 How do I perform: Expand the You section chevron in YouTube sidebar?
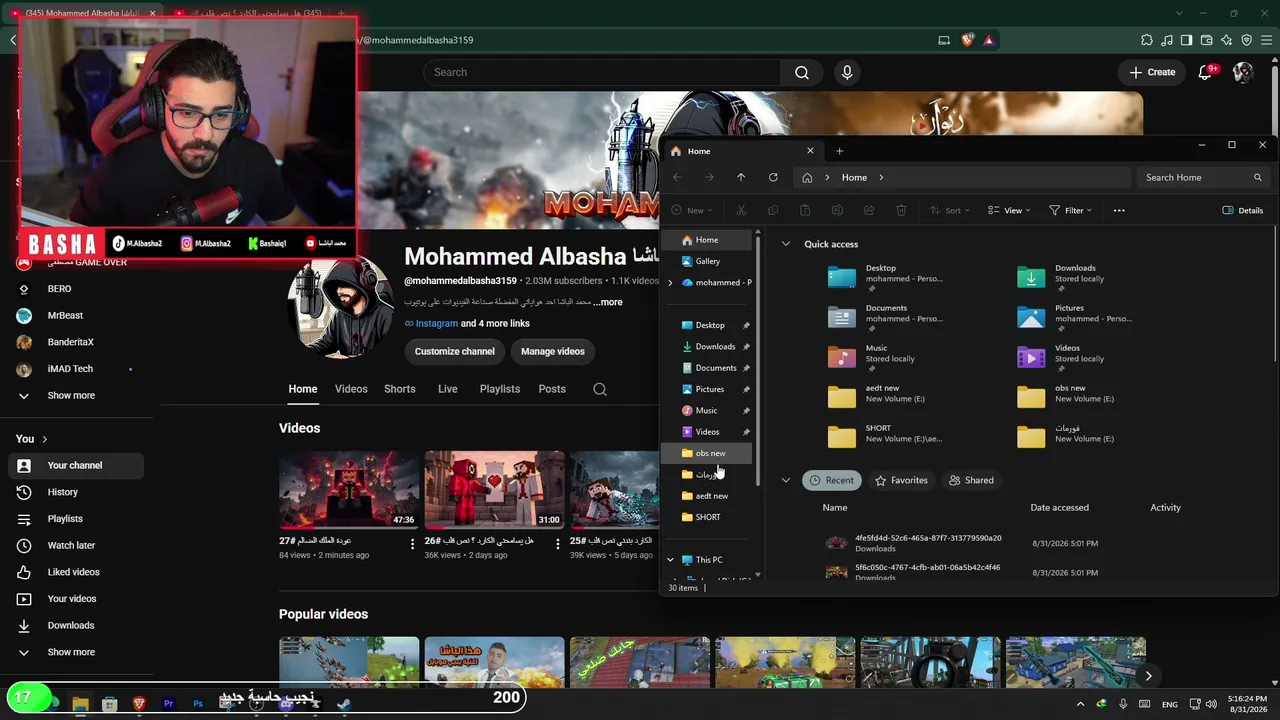(x=44, y=439)
